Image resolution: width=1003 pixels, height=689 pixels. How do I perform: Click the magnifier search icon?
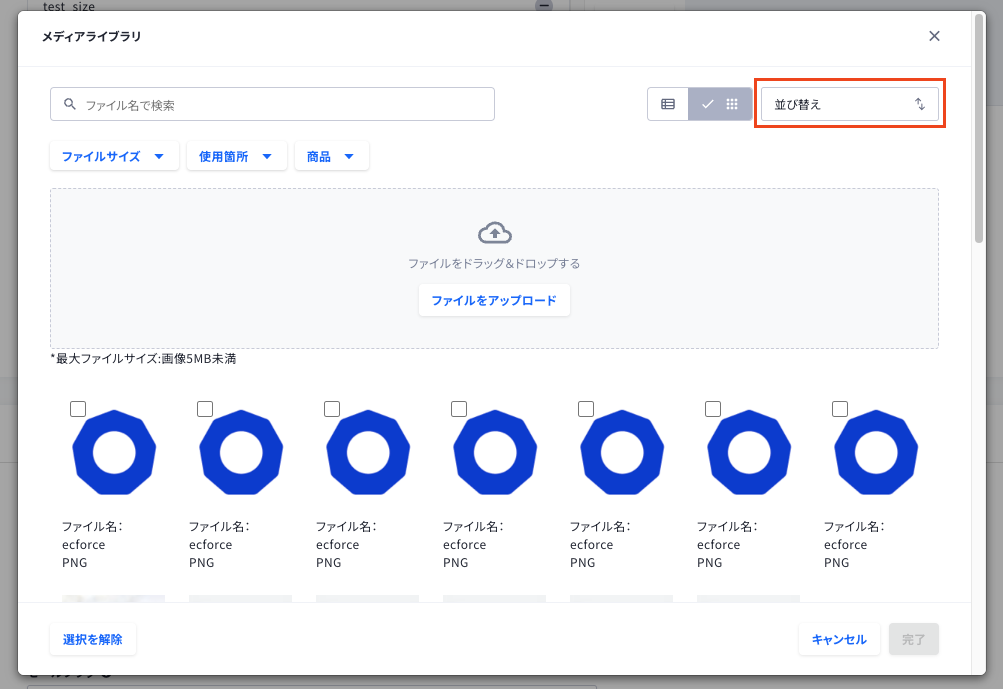70,104
